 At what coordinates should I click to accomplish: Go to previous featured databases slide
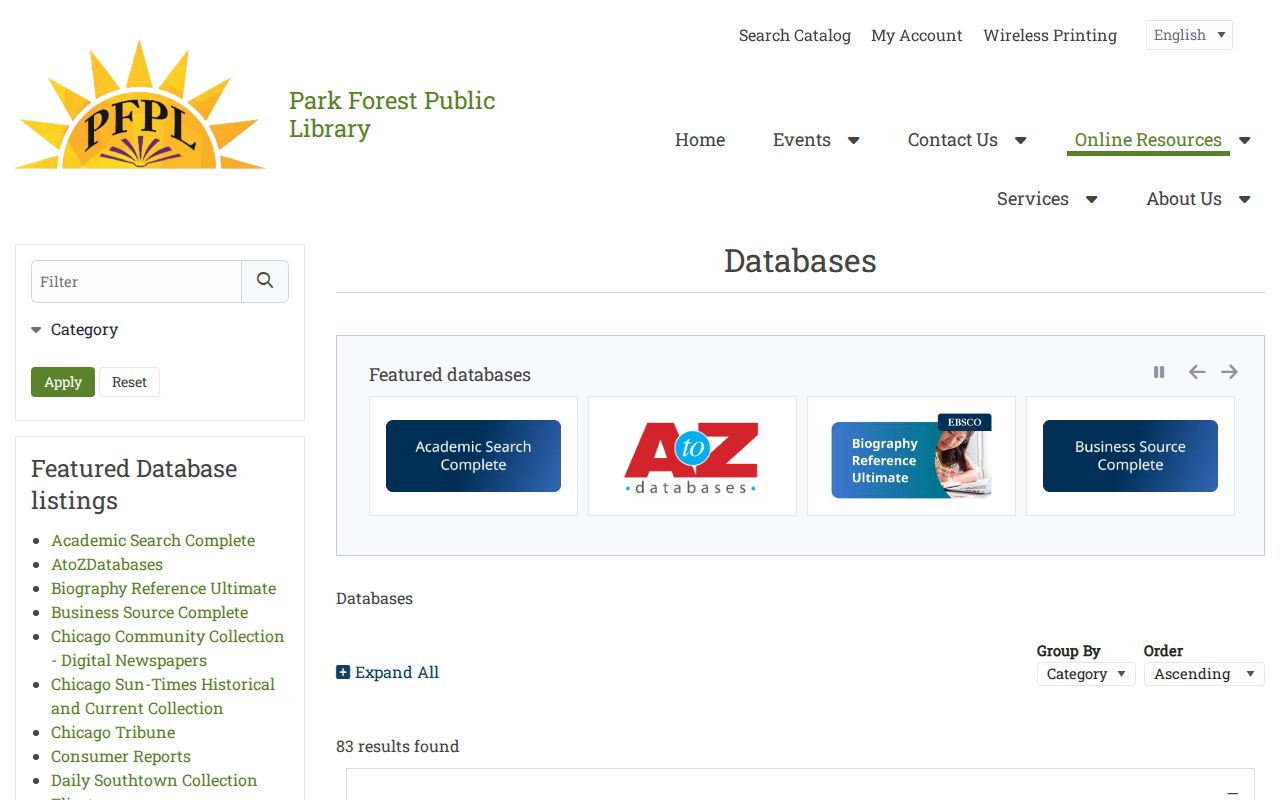click(1196, 372)
